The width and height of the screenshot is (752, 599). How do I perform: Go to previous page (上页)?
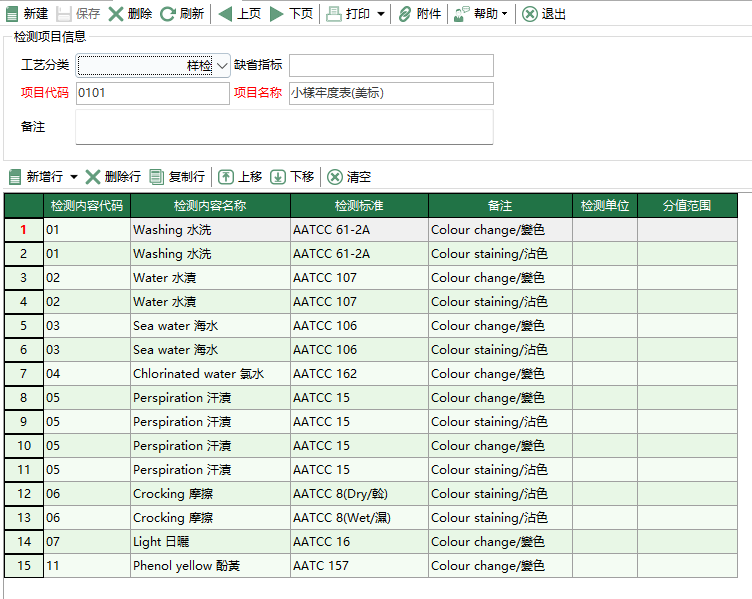pyautogui.click(x=225, y=14)
